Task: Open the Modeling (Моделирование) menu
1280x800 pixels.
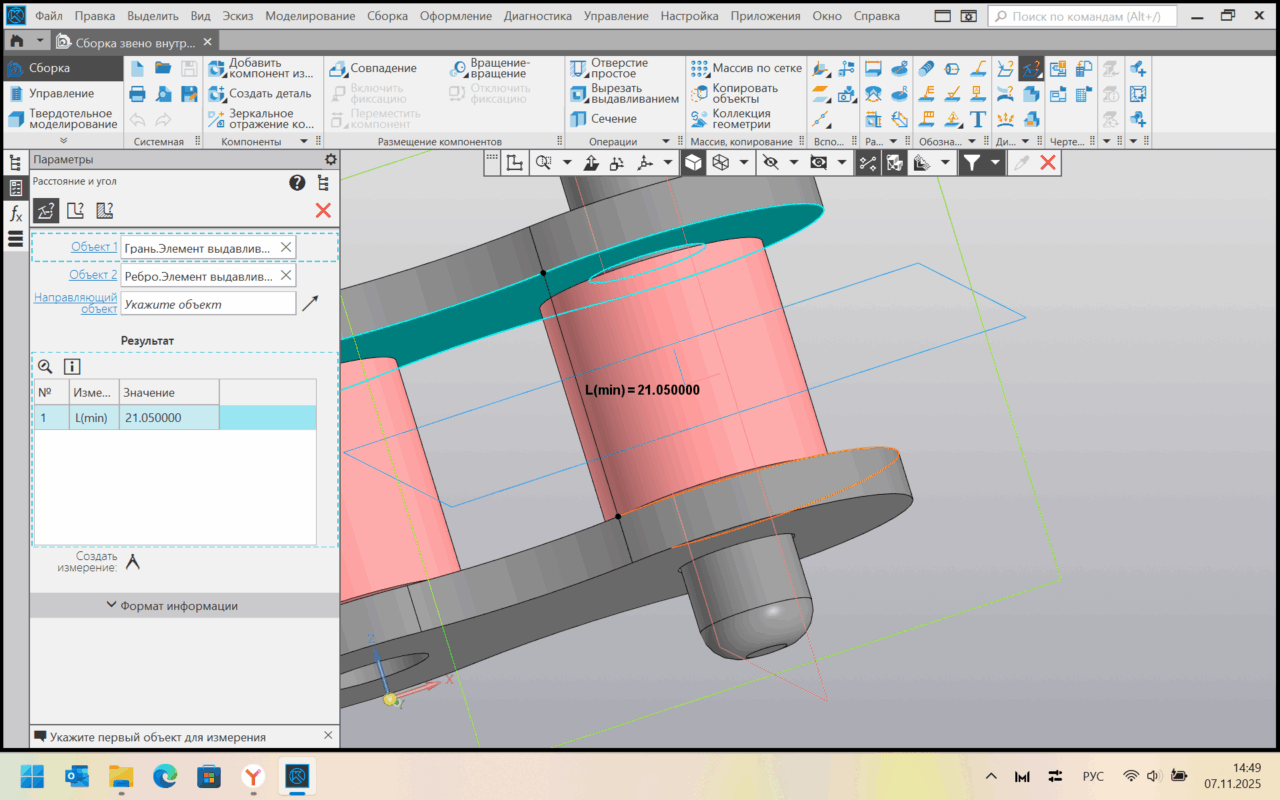Action: coord(310,16)
